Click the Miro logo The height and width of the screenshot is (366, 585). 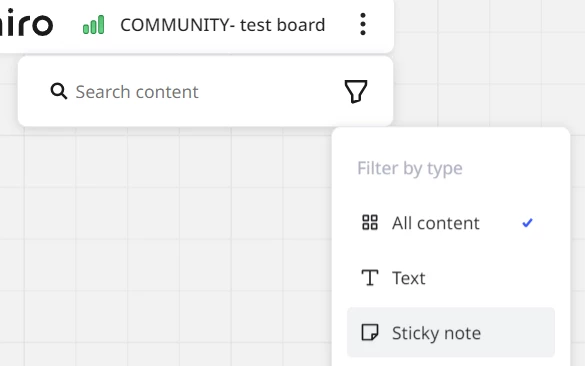(26, 23)
